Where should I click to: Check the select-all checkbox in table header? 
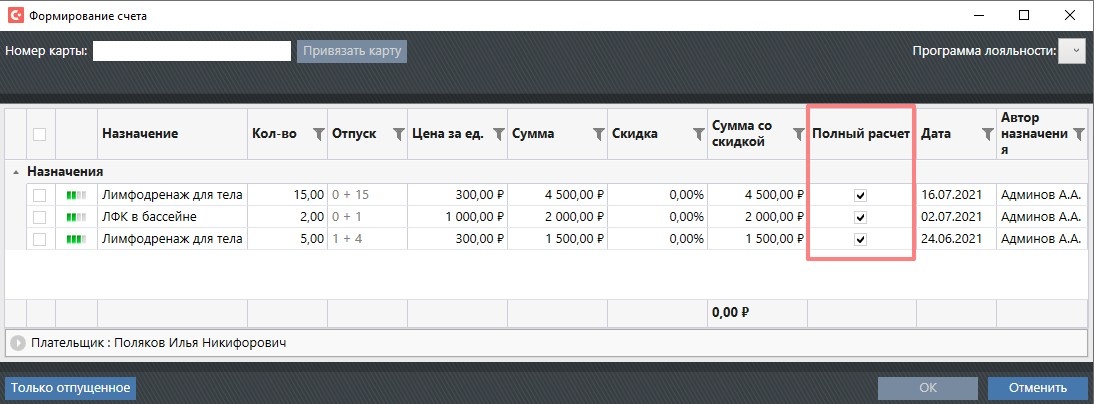(x=40, y=134)
